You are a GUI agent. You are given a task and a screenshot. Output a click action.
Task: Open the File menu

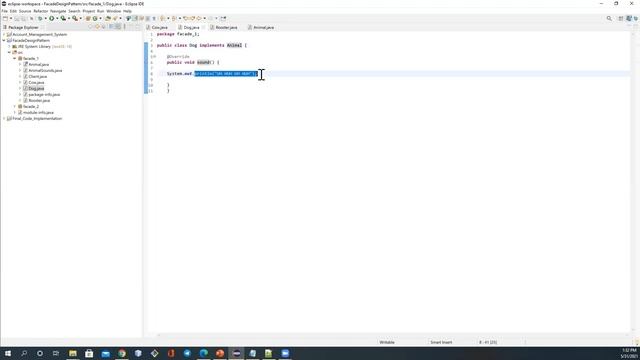click(4, 11)
